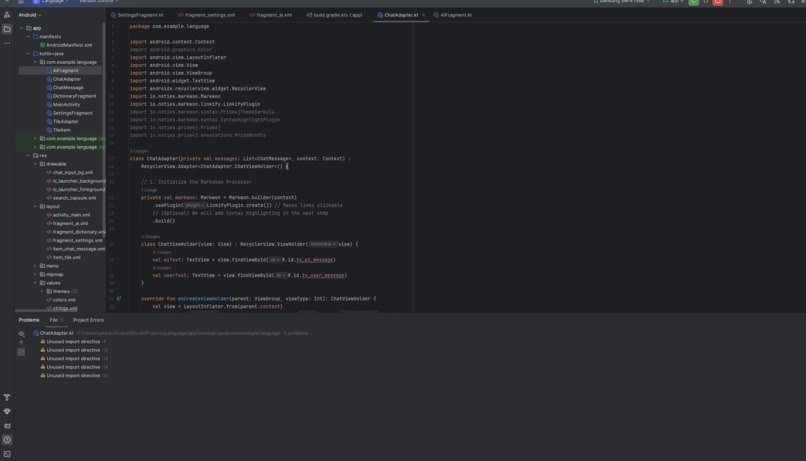The height and width of the screenshot is (461, 806).
Task: Collapse the drawable folder
Action: coord(35,164)
